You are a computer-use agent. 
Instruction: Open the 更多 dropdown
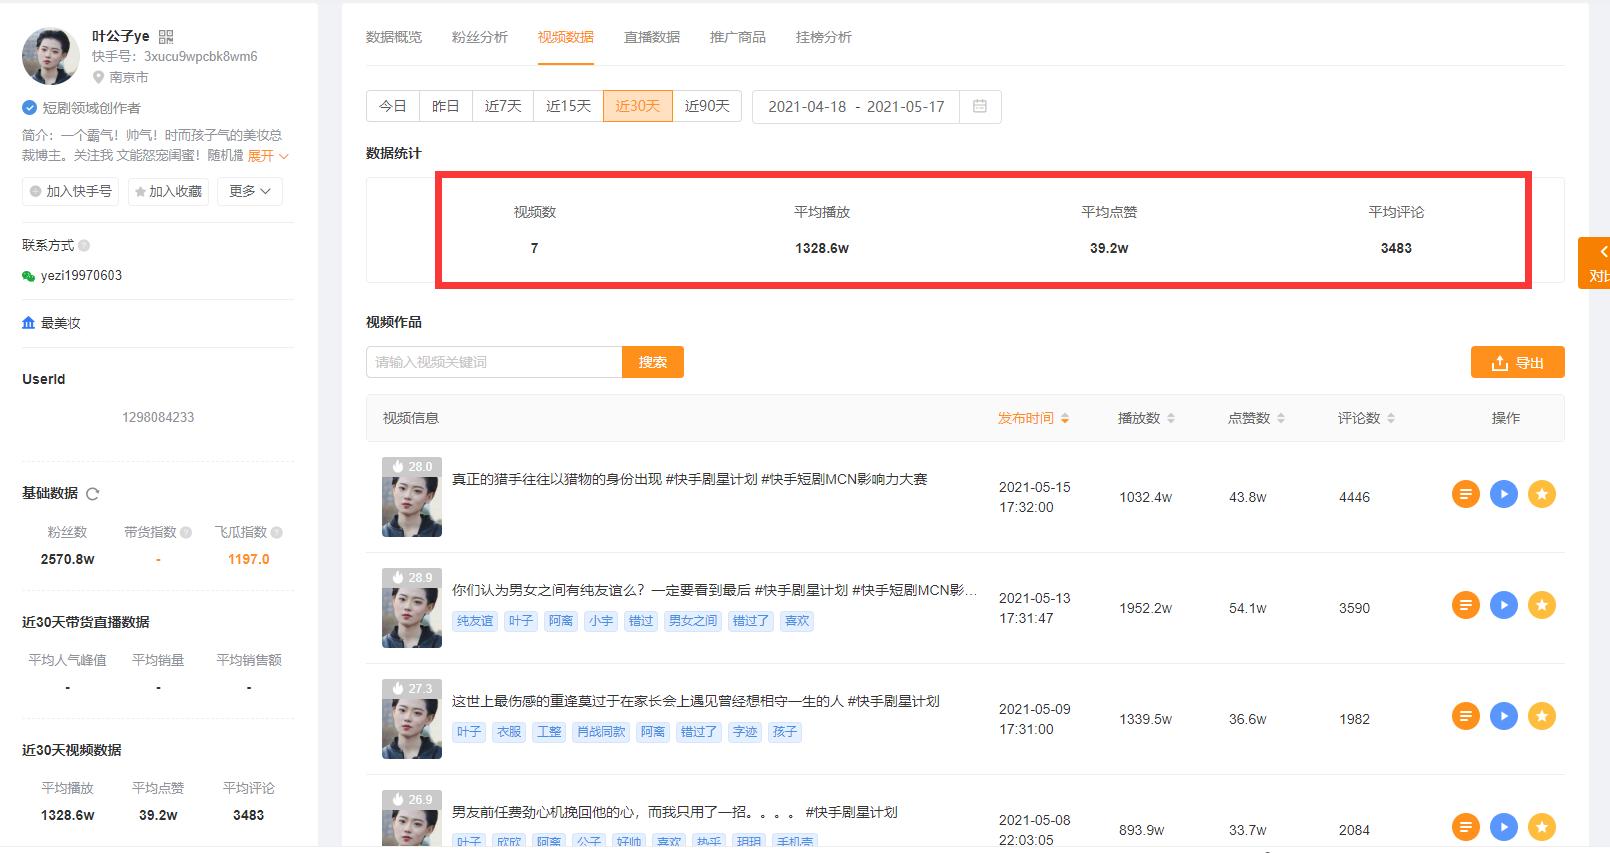(x=250, y=191)
